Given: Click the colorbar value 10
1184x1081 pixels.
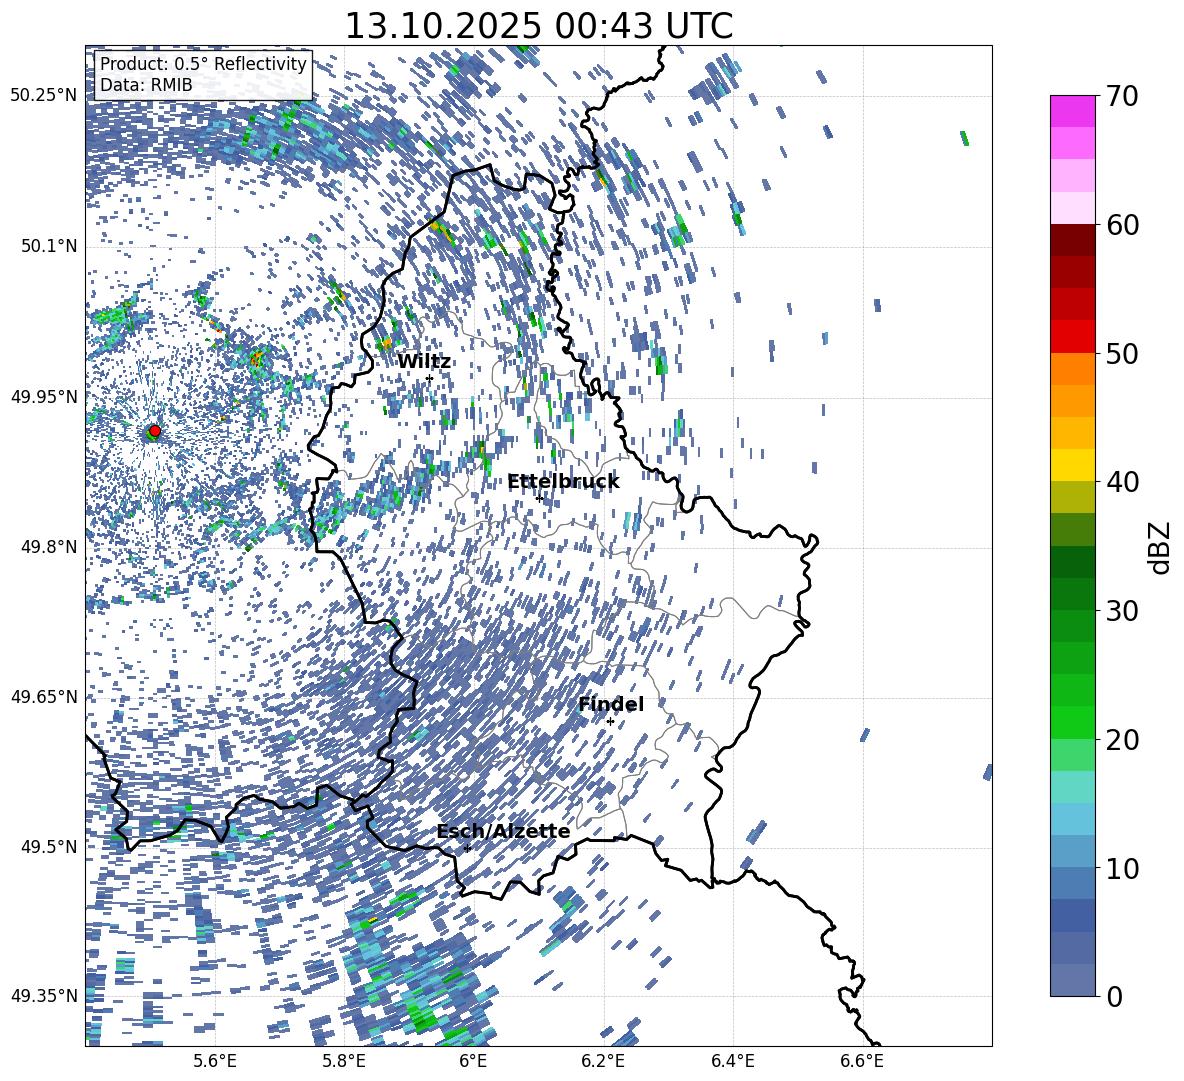Looking at the screenshot, I should click(x=1122, y=868).
